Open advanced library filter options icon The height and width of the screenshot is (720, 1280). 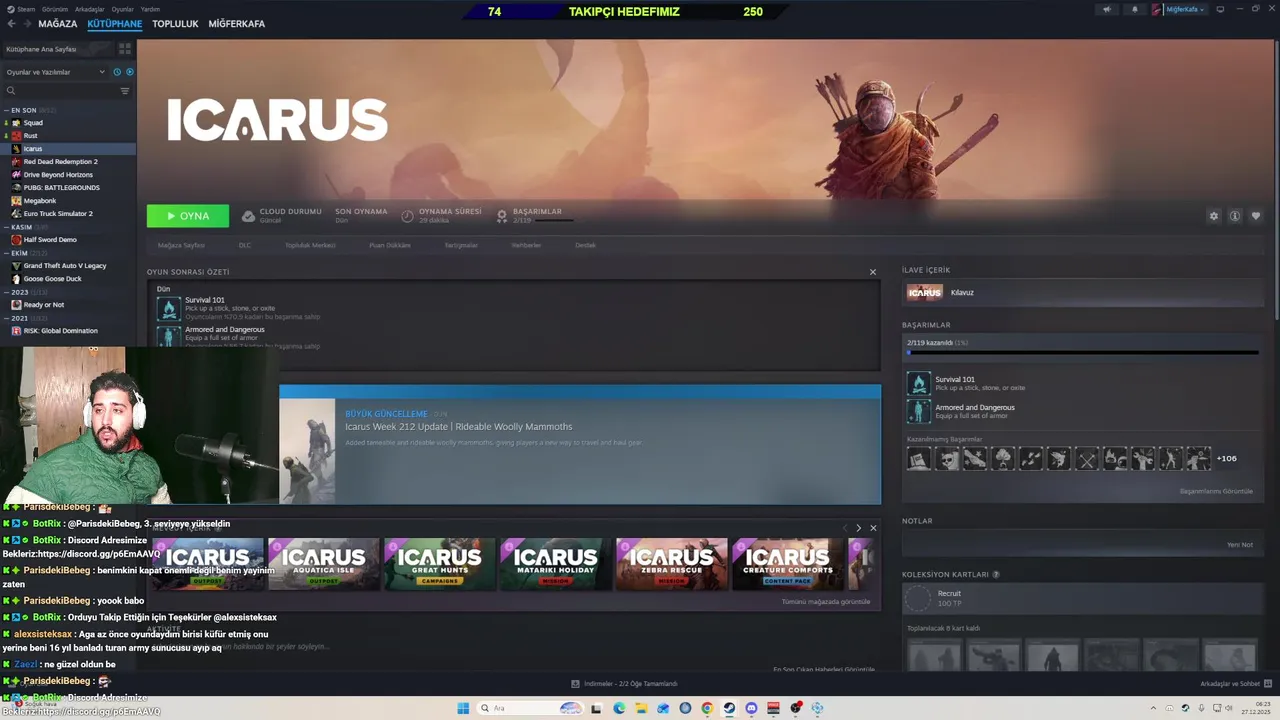pyautogui.click(x=125, y=91)
